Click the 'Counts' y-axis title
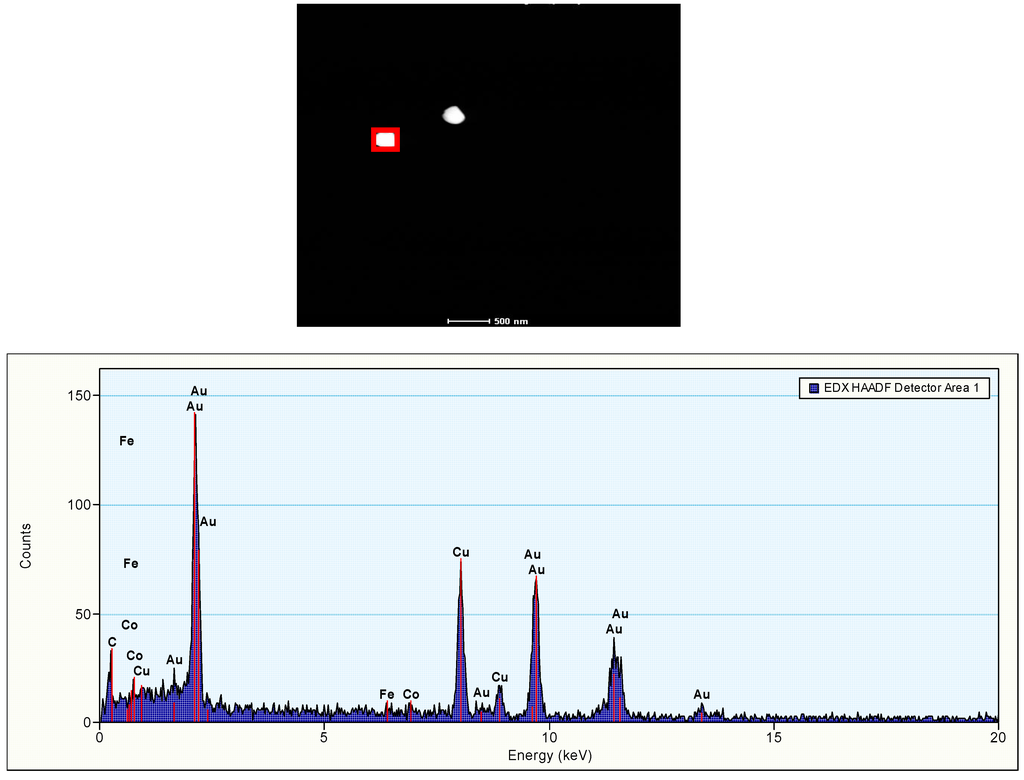This screenshot has height=780, width=1024. (x=26, y=546)
